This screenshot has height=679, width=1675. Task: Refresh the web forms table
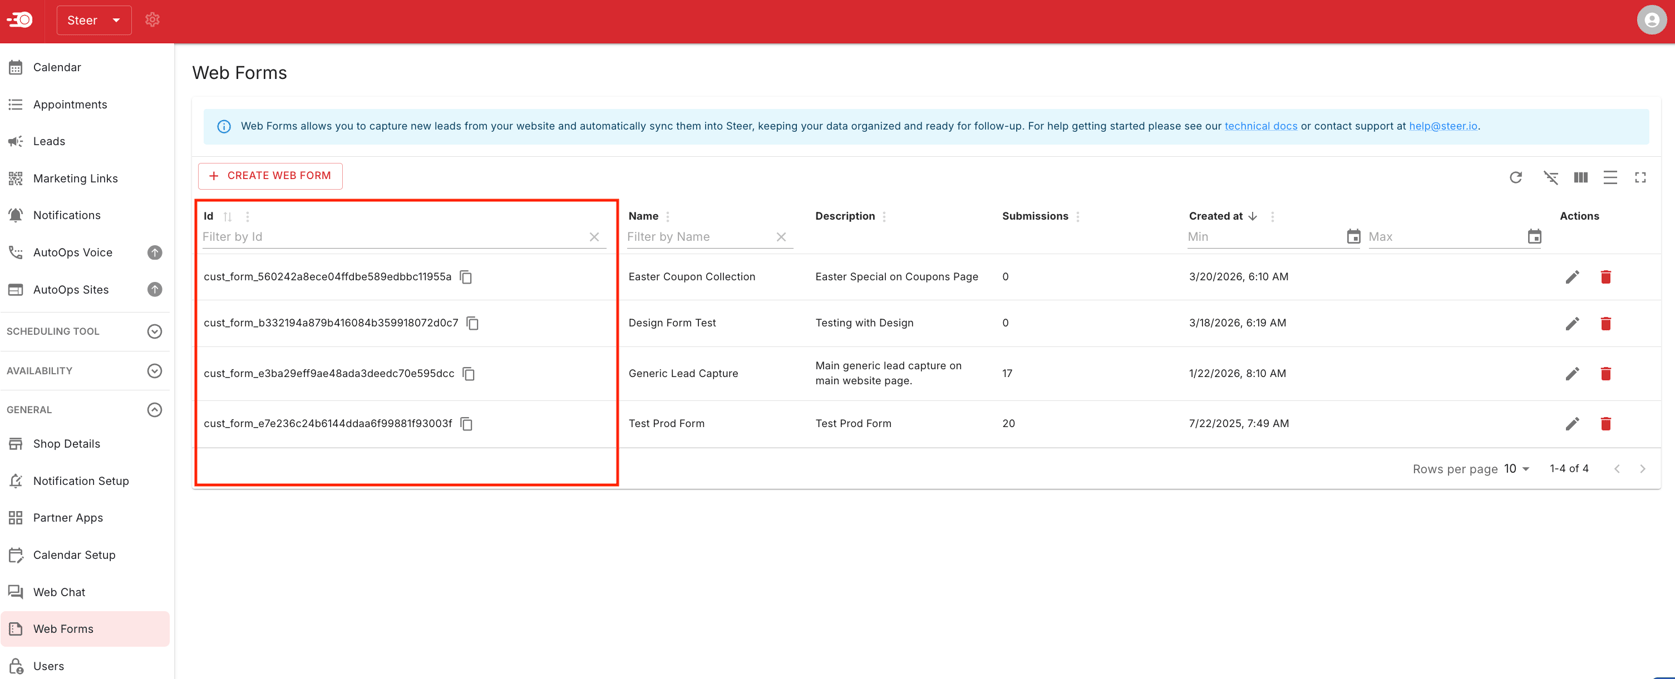pyautogui.click(x=1516, y=178)
